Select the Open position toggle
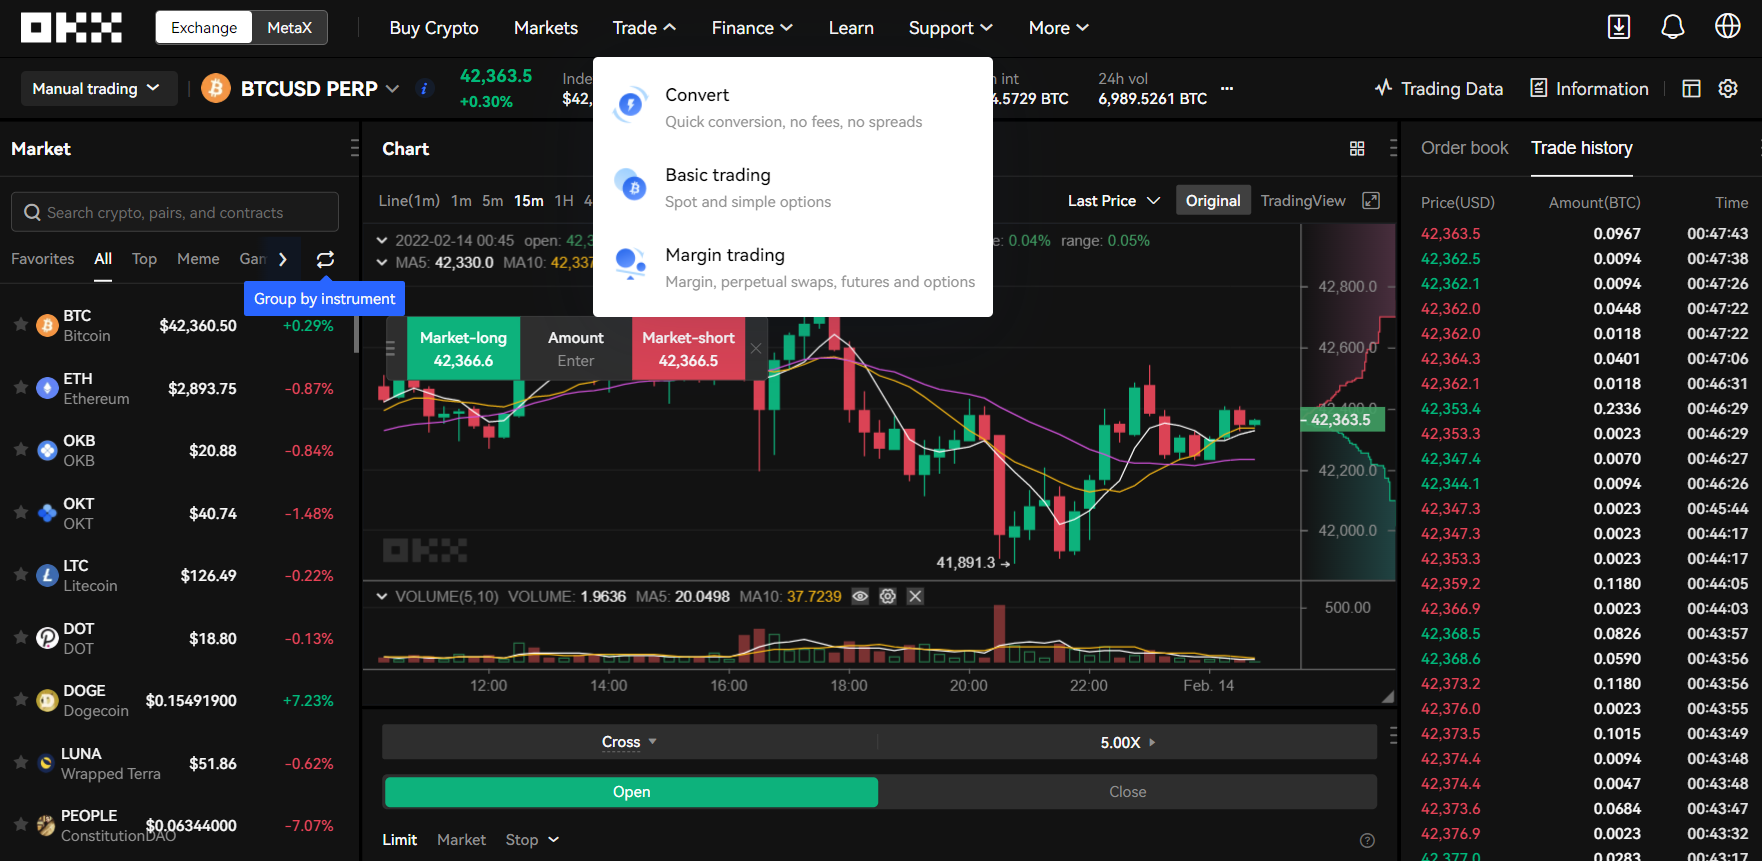The image size is (1762, 861). [632, 792]
